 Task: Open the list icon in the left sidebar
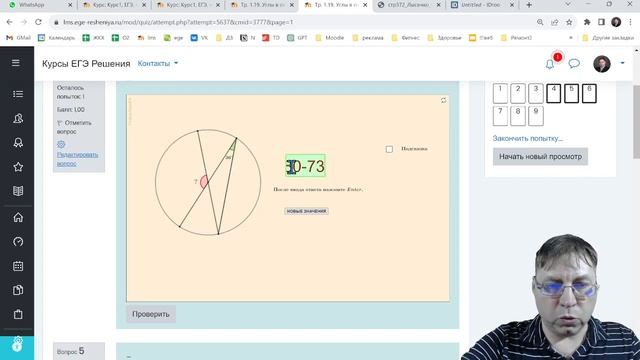point(18,94)
